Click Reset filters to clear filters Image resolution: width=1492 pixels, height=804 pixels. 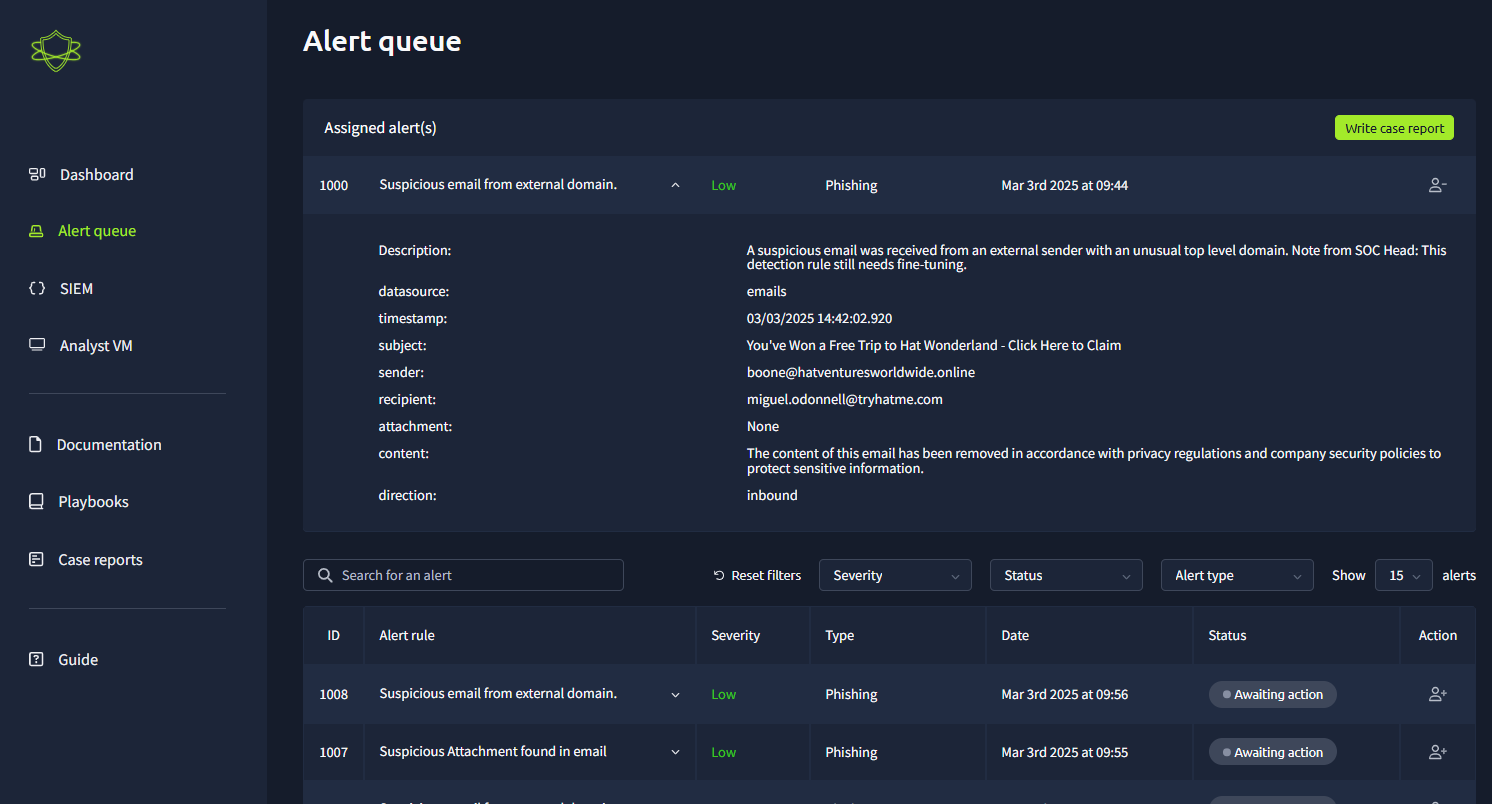757,575
